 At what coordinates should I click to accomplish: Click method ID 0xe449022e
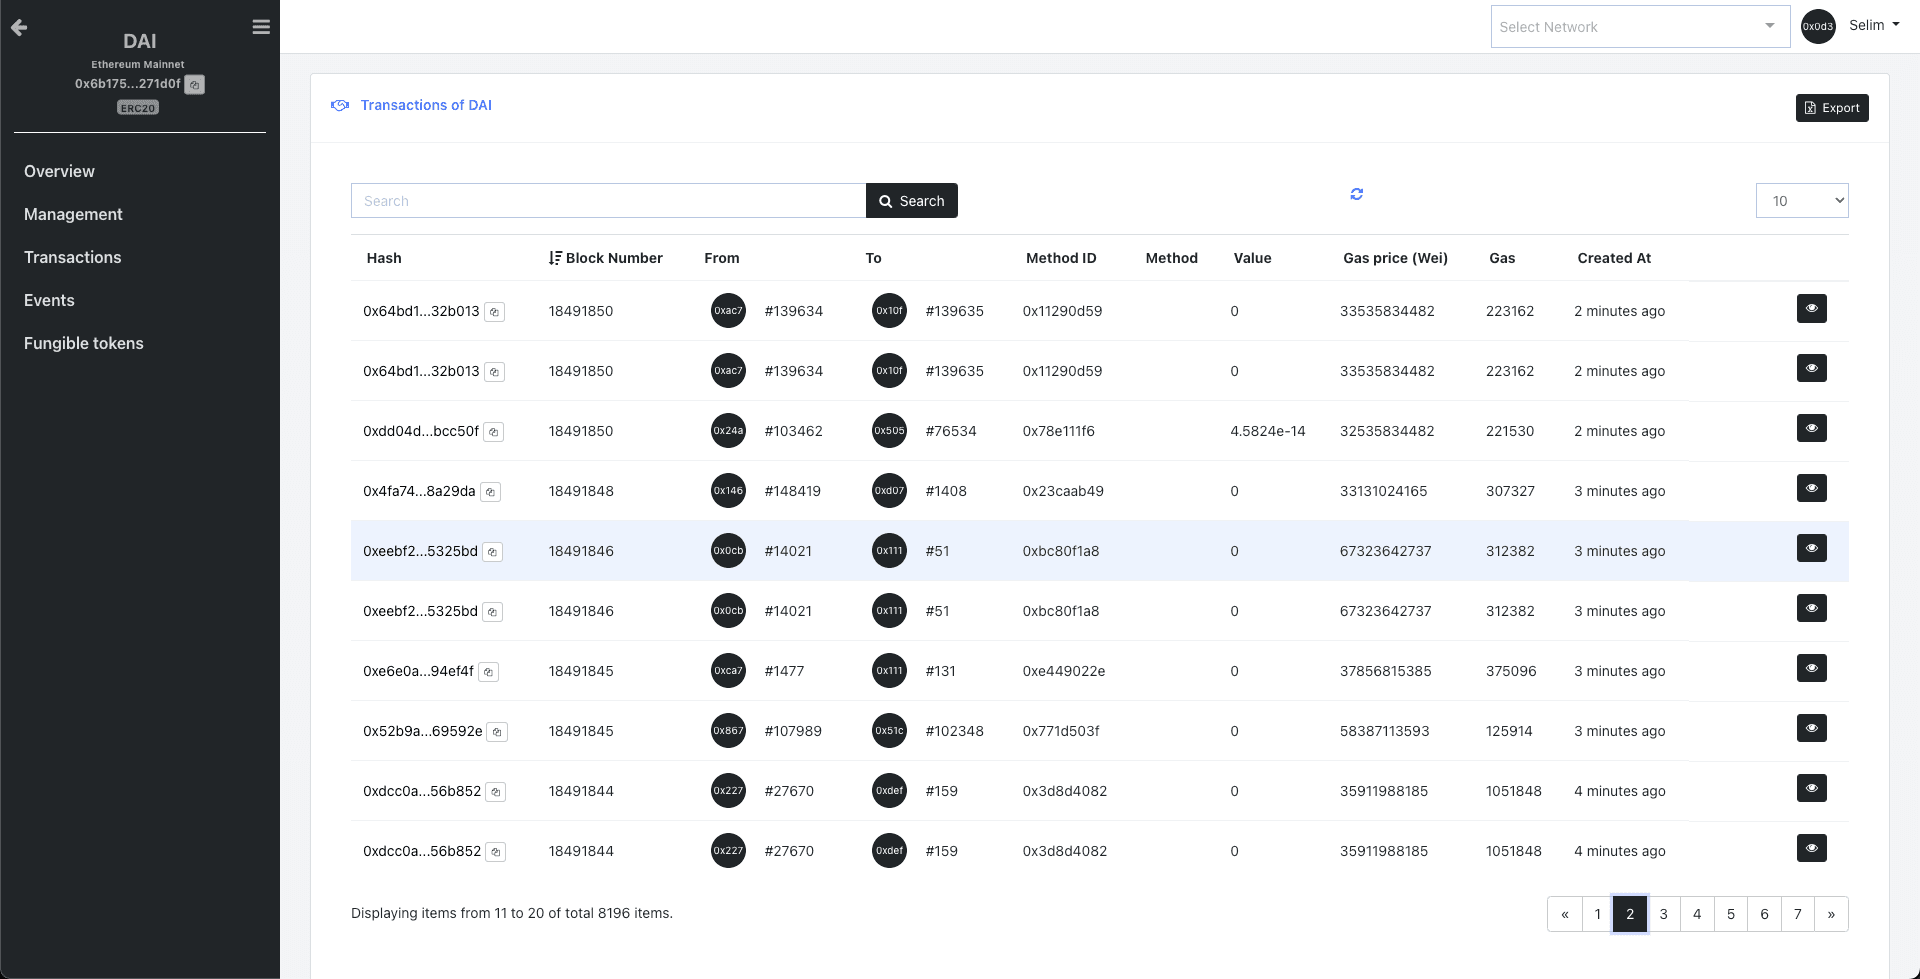(1063, 671)
